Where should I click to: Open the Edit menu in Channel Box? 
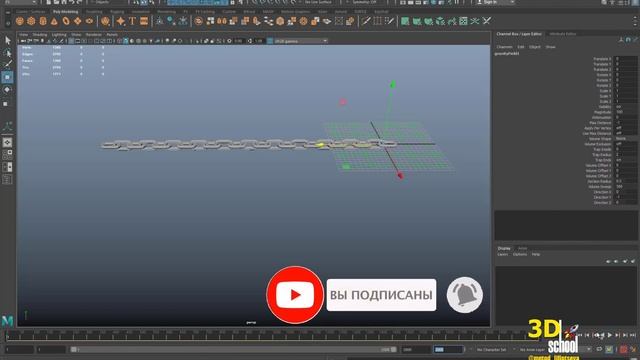pos(521,47)
